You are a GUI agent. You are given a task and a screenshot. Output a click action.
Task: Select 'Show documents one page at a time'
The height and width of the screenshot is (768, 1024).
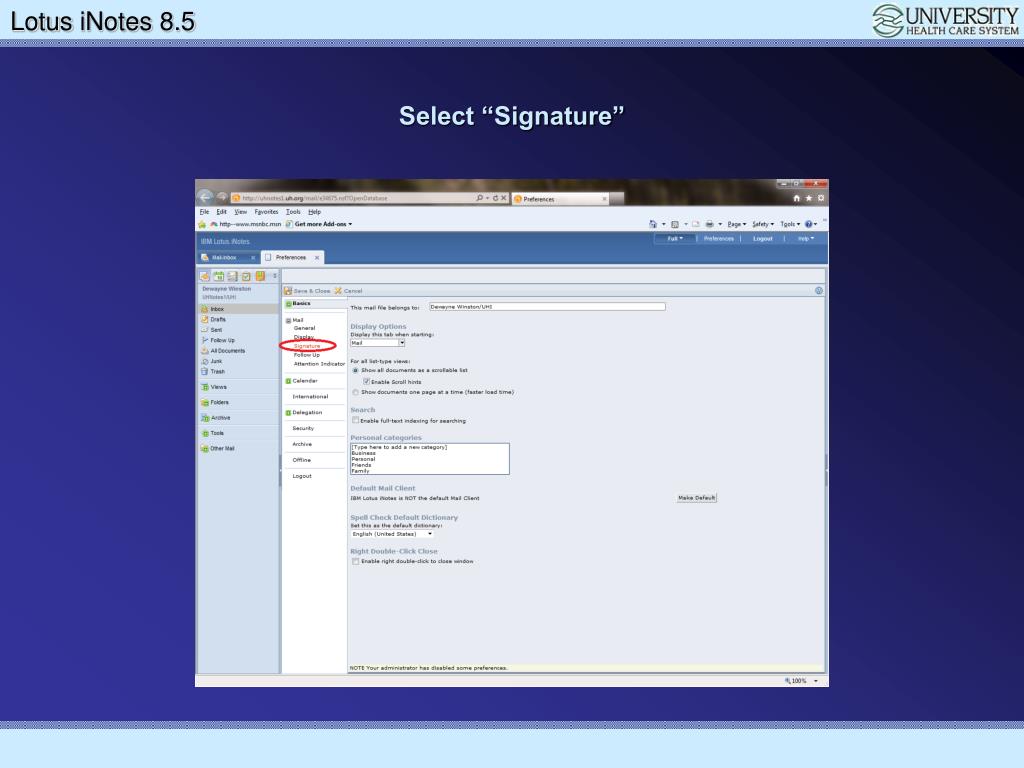click(356, 392)
